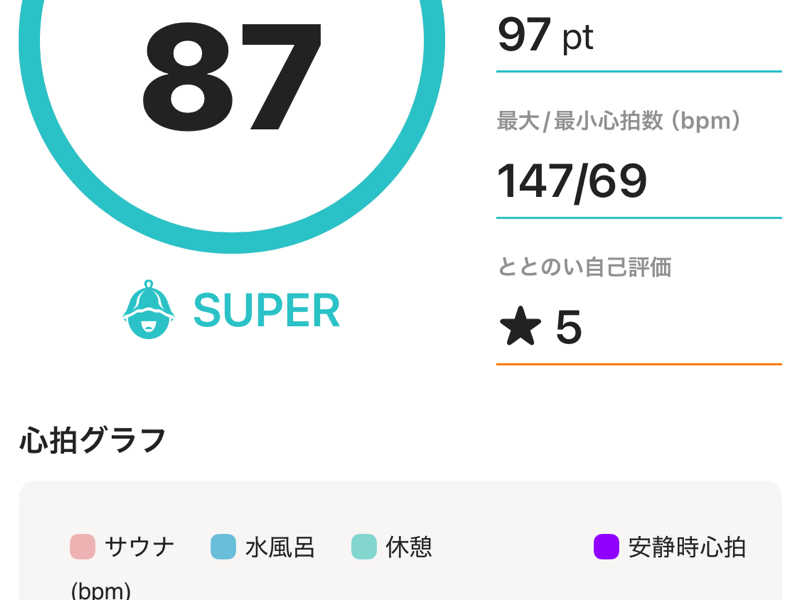Tap the 安静時心拍 legend label
This screenshot has height=600, width=800.
tap(686, 547)
